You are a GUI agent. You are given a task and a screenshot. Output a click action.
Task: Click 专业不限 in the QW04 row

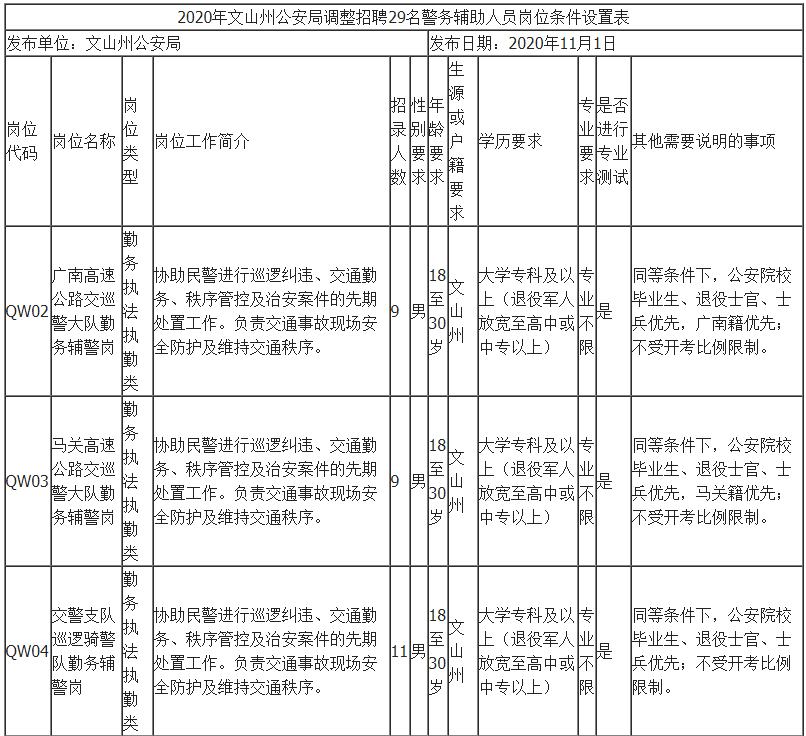tap(587, 651)
